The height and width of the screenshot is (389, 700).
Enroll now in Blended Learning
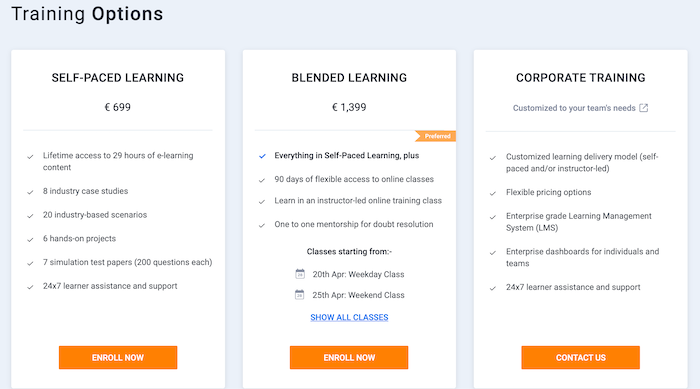pyautogui.click(x=349, y=357)
